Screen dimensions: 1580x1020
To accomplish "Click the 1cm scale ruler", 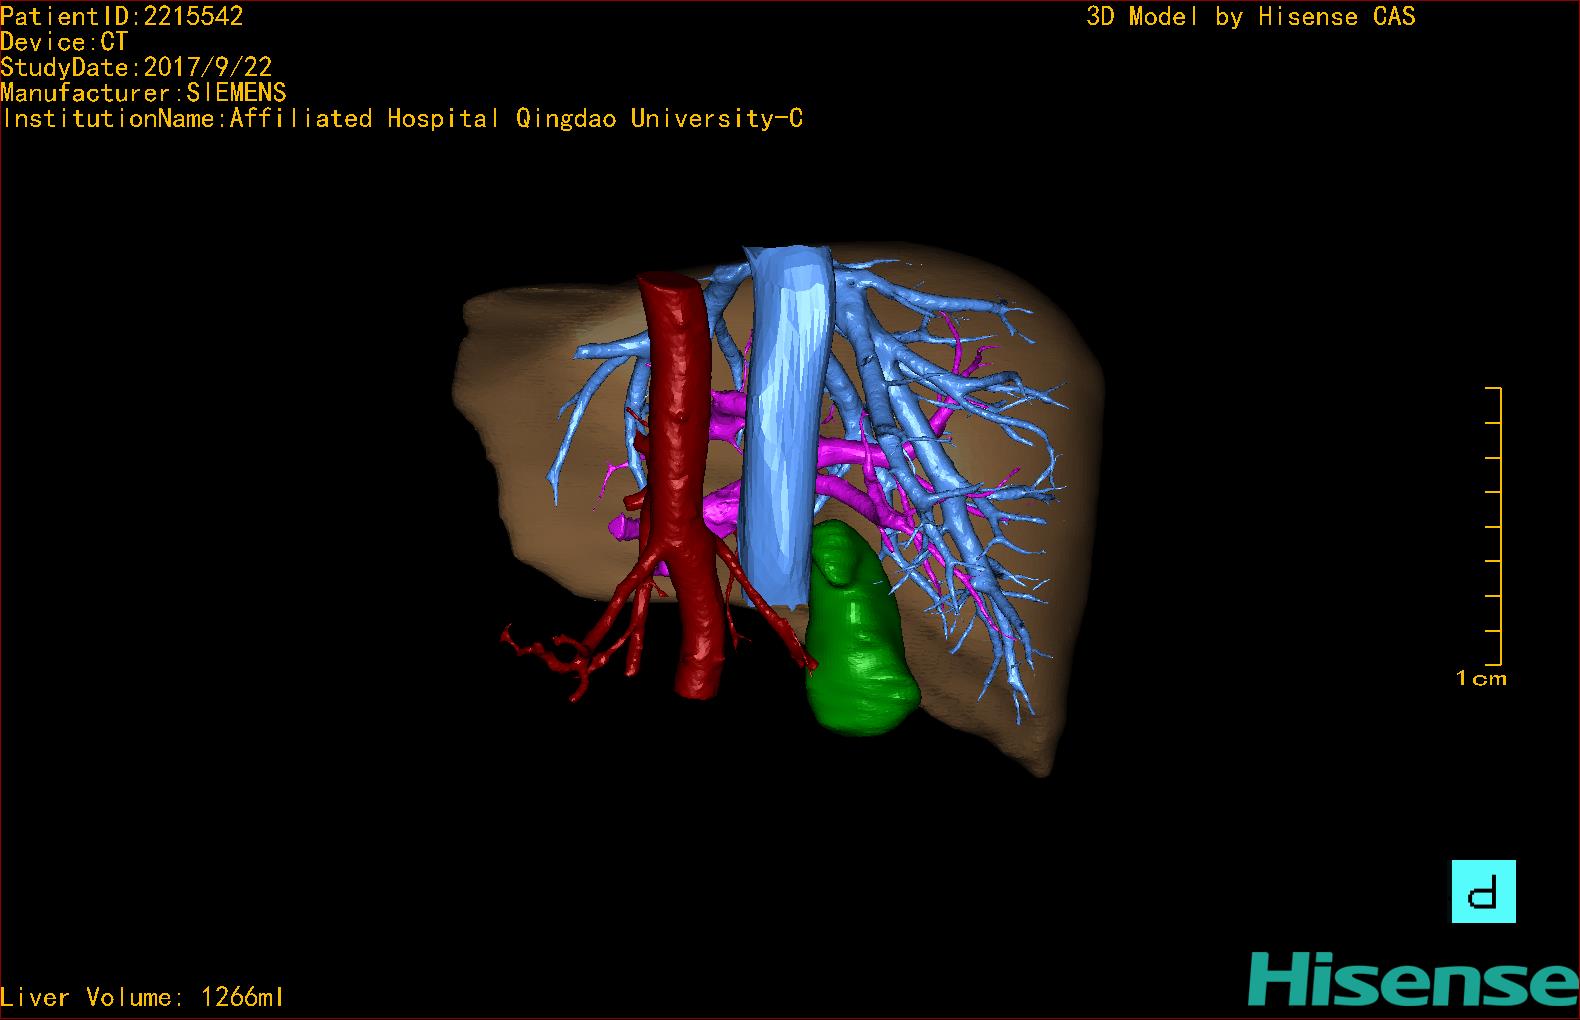I will (1493, 525).
